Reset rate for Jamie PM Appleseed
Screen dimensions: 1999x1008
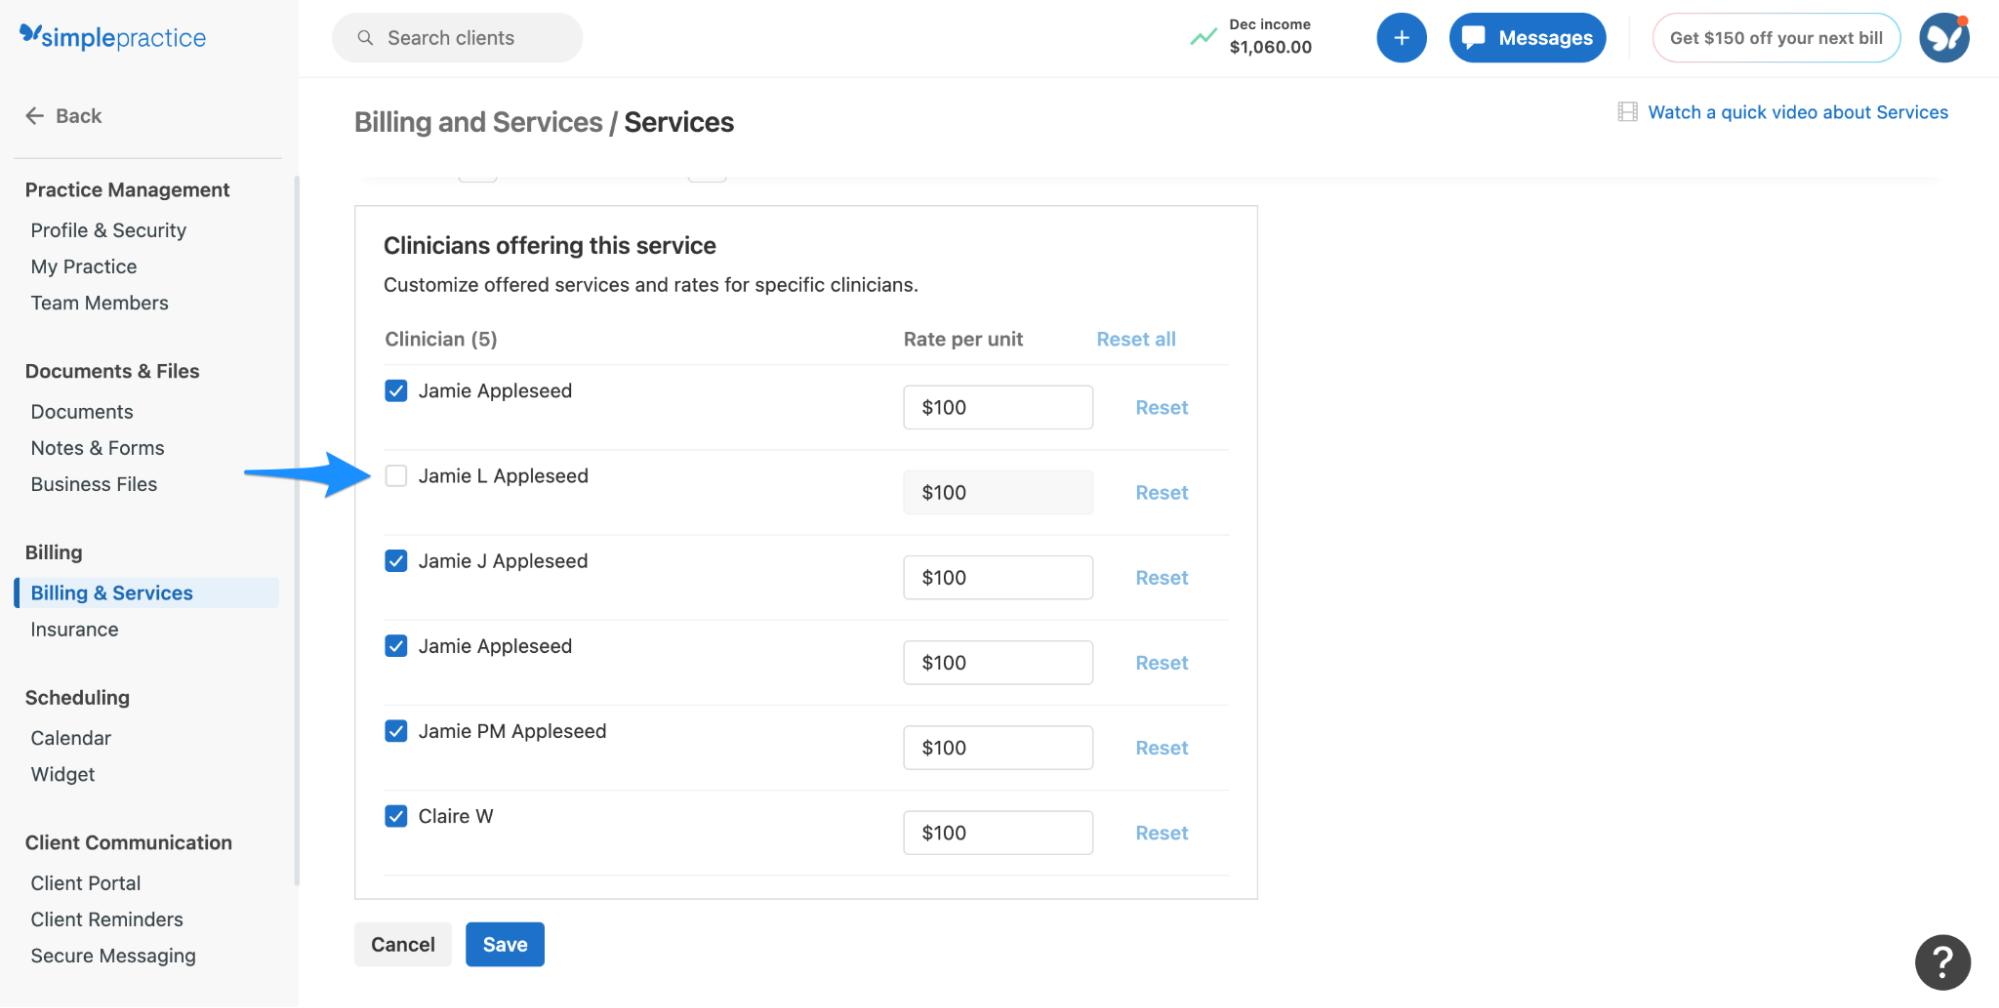(1161, 748)
